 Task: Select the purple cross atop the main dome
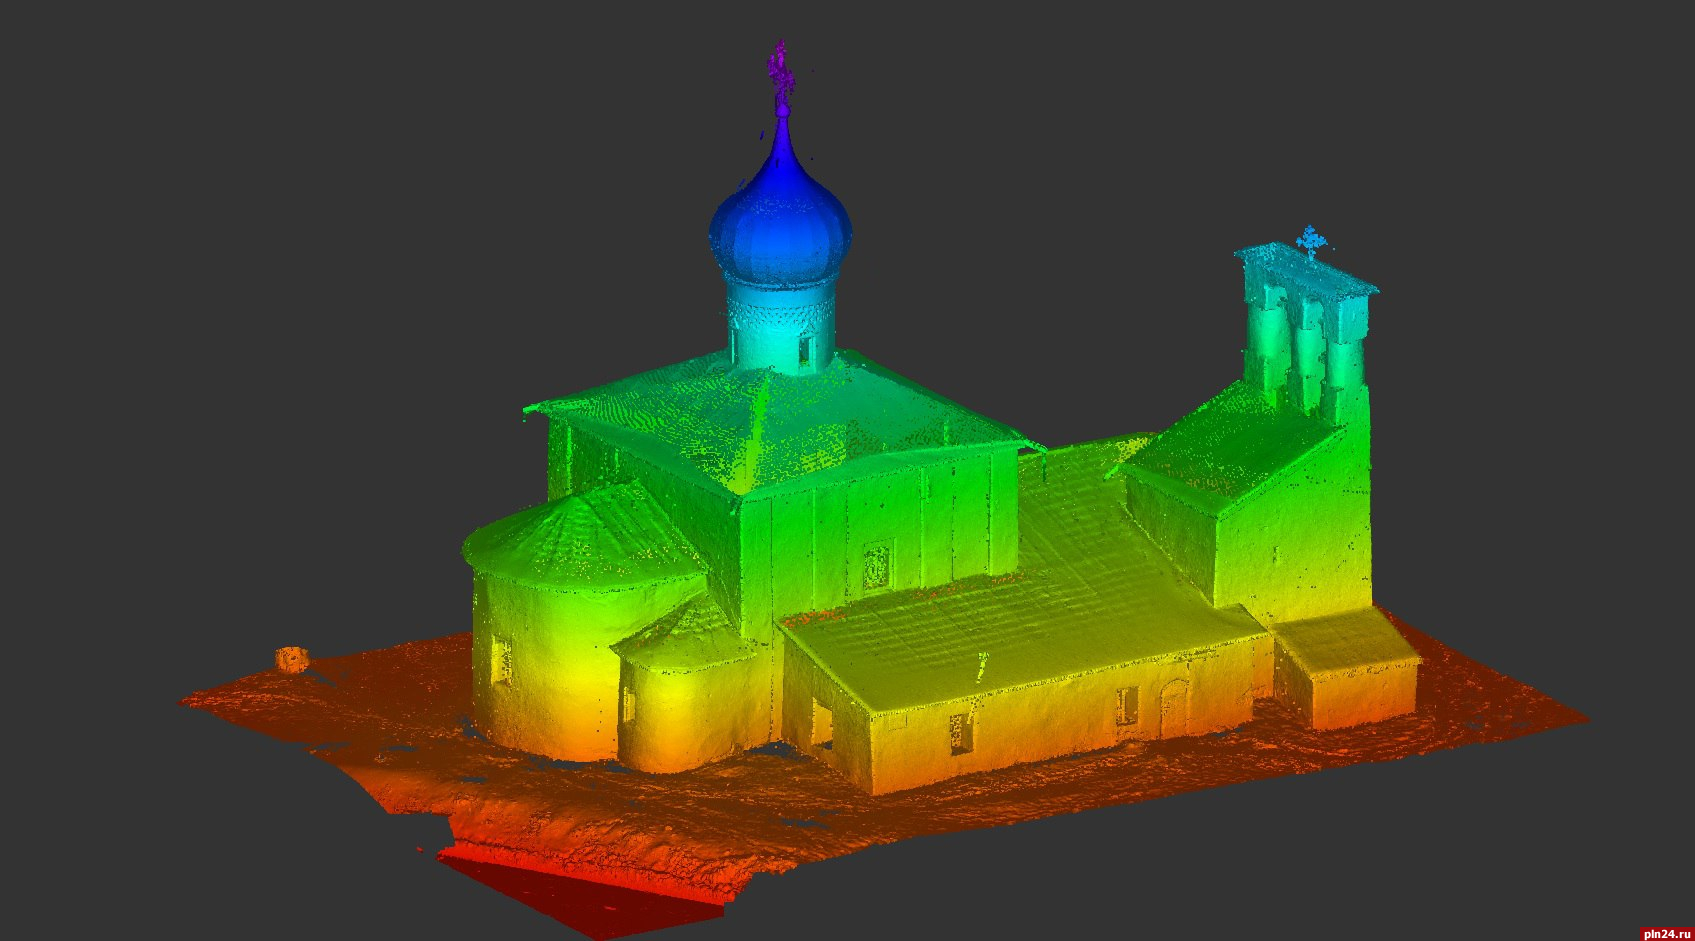click(x=780, y=74)
